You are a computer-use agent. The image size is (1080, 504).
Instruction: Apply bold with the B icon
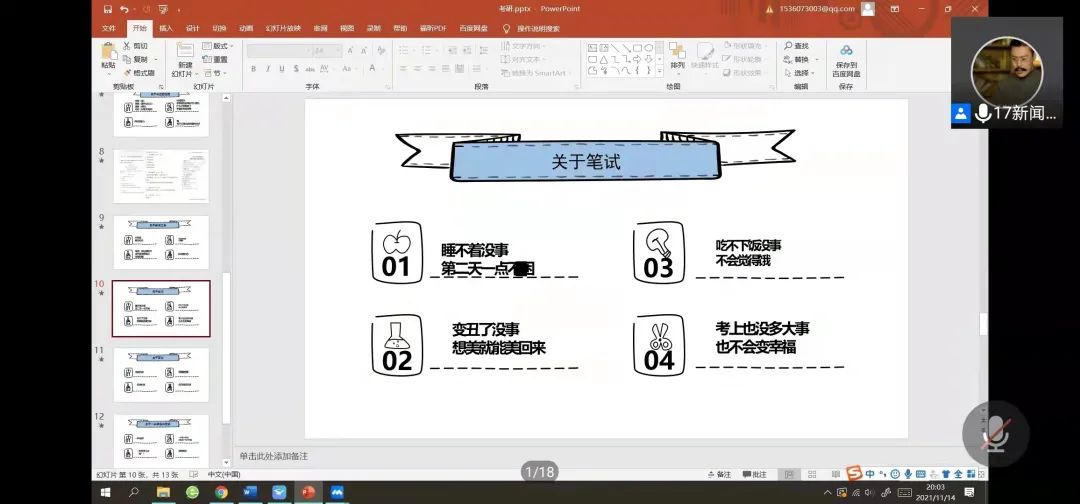click(253, 69)
